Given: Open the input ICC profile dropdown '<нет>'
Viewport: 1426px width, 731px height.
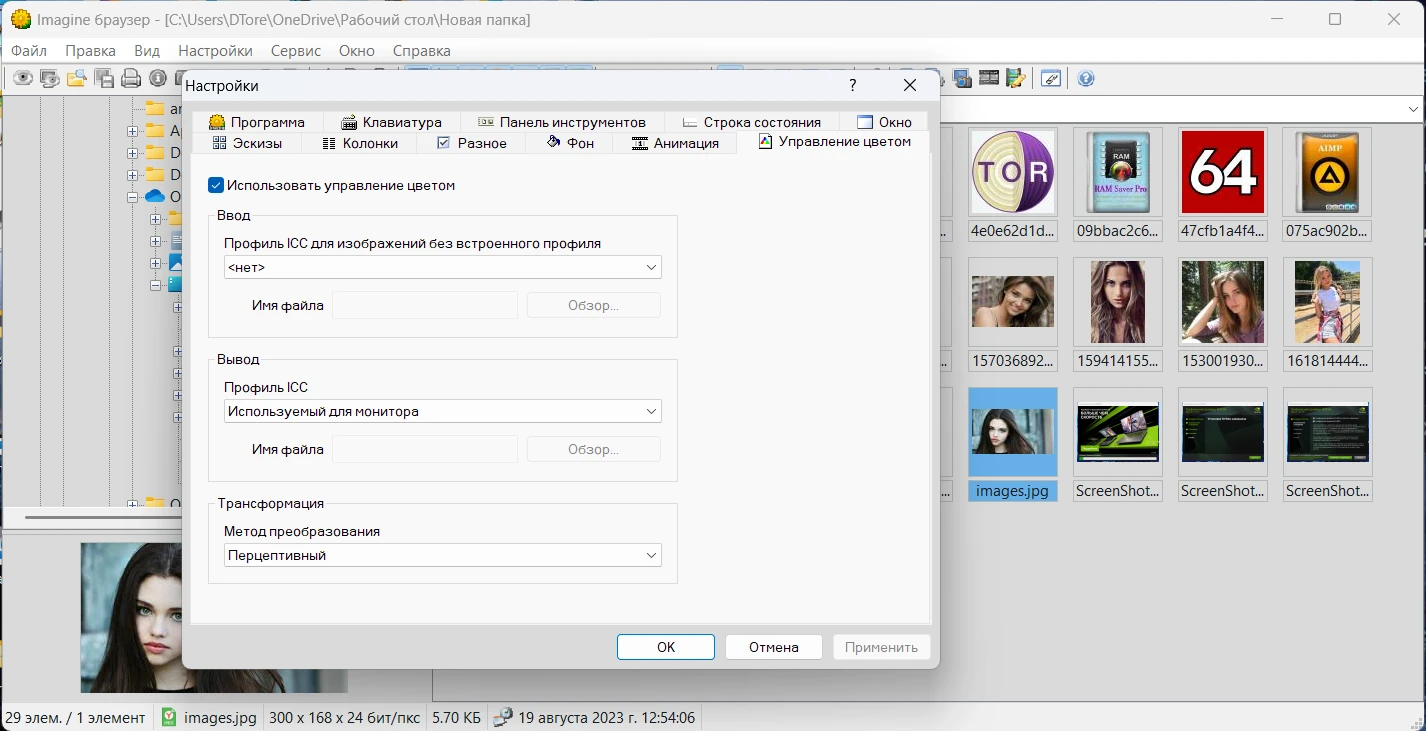Looking at the screenshot, I should 442,268.
